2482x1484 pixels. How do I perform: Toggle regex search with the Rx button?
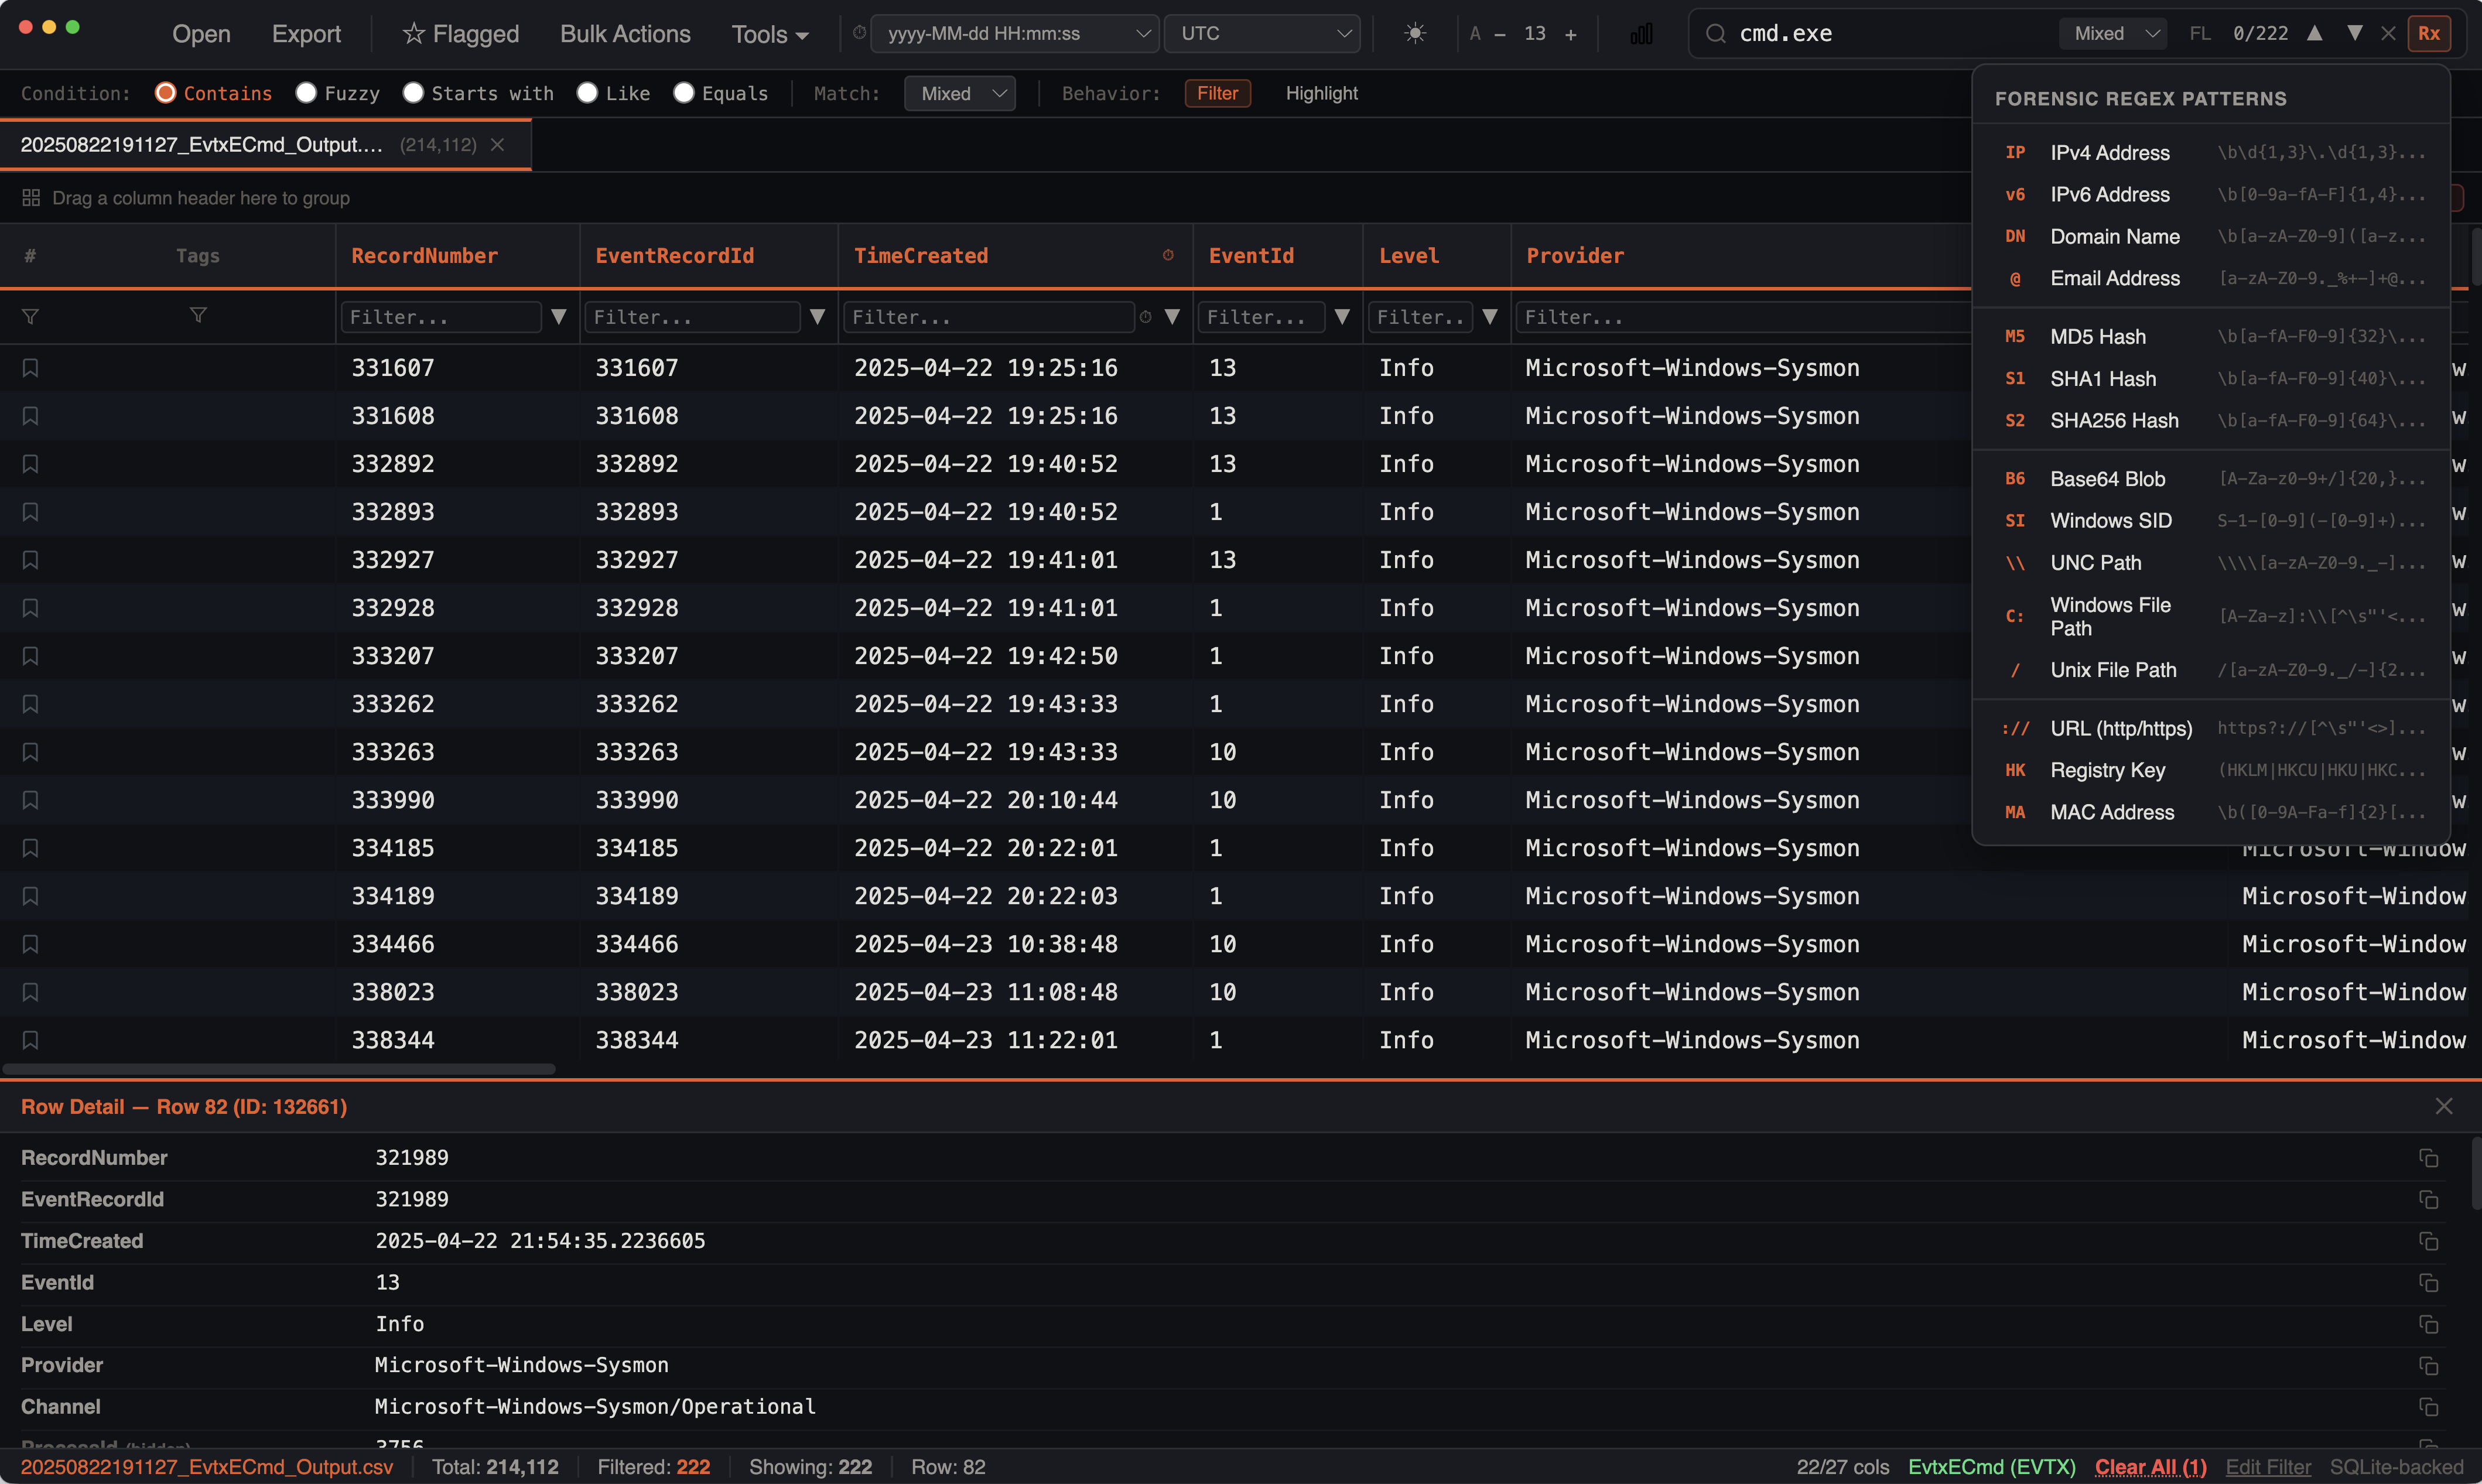tap(2429, 33)
